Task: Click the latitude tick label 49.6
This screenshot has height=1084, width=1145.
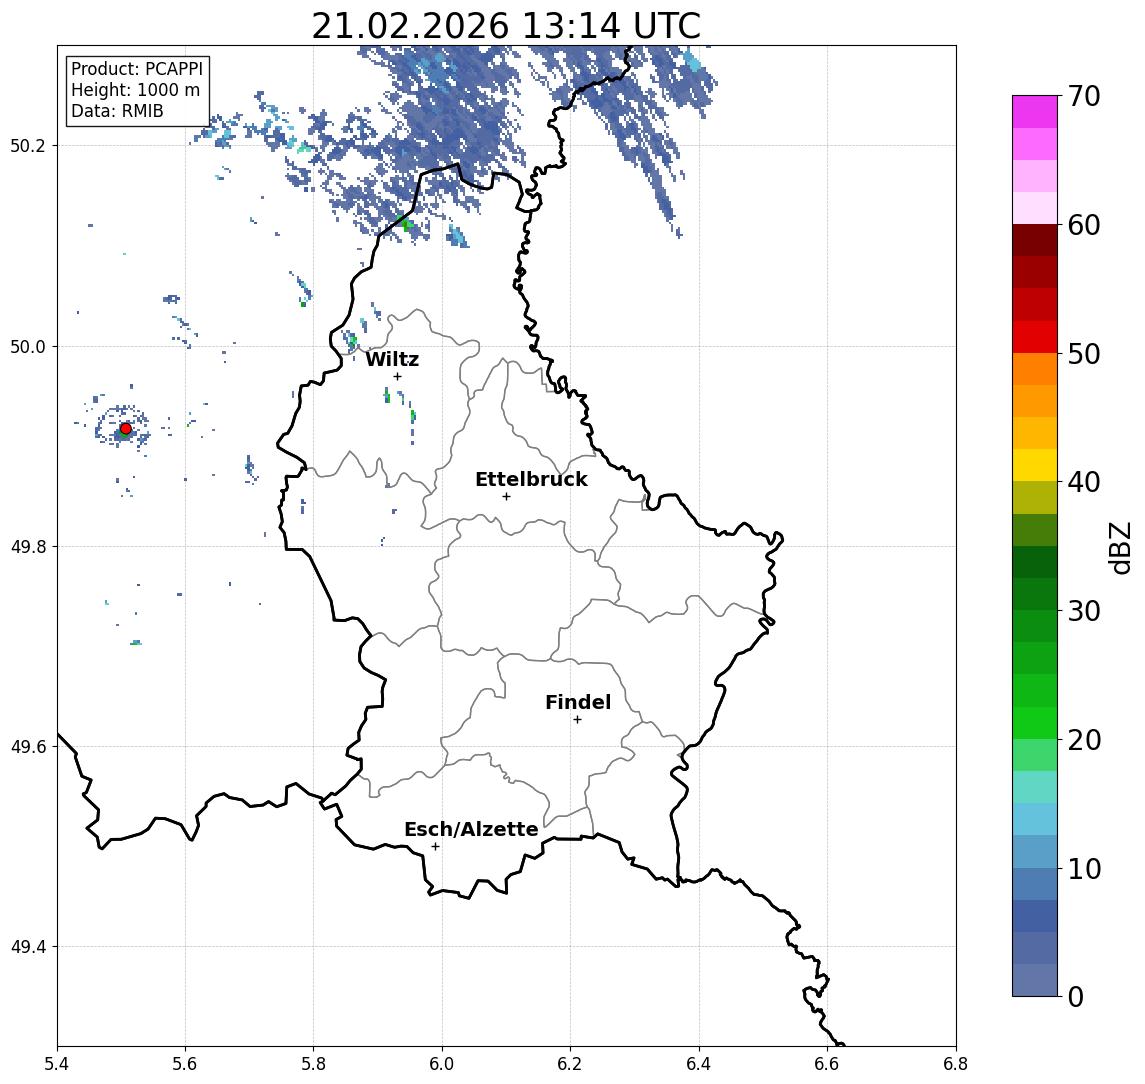Action: [x=28, y=747]
